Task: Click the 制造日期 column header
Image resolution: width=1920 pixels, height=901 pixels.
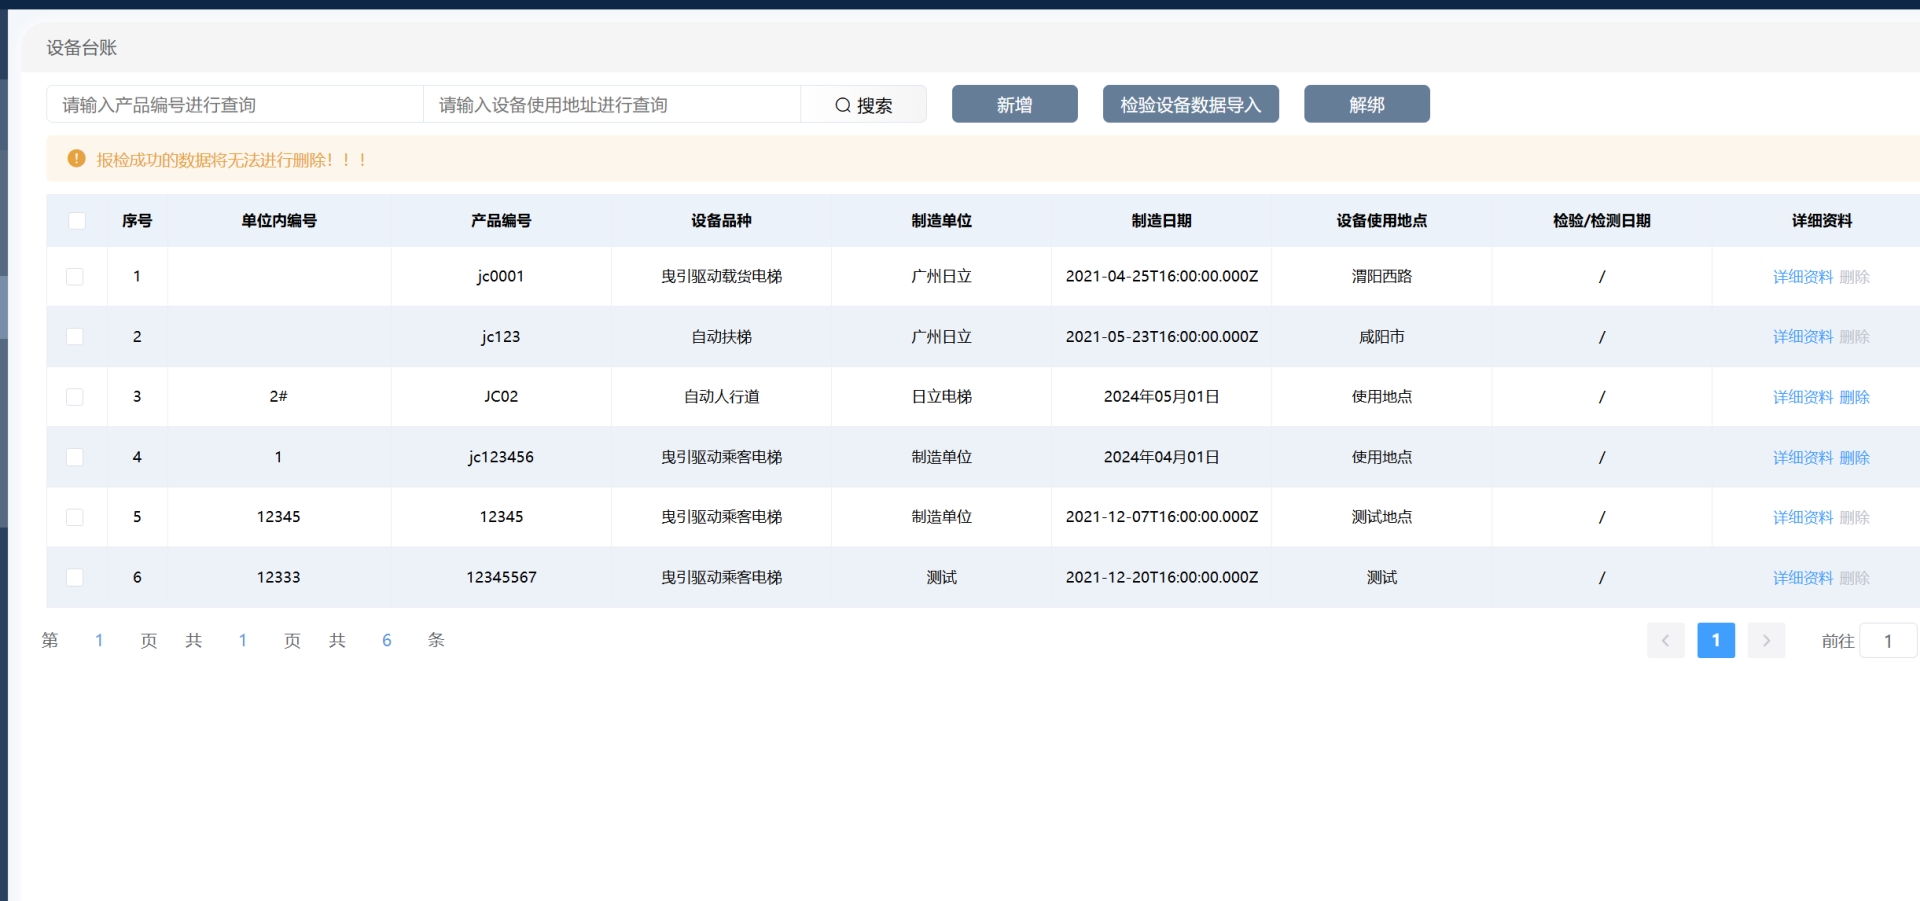Action: pyautogui.click(x=1161, y=221)
